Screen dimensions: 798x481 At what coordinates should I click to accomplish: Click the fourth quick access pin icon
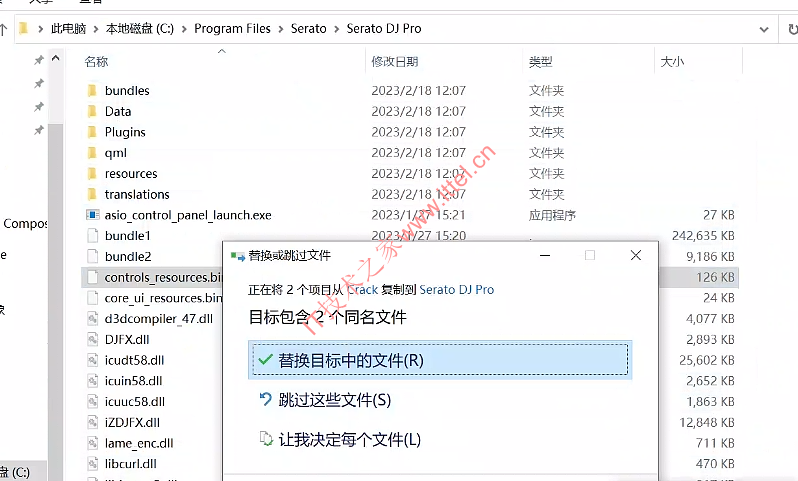coord(39,130)
